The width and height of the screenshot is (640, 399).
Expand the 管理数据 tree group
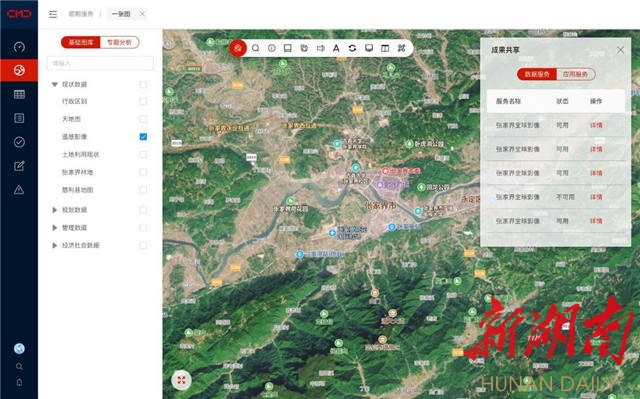[54, 228]
